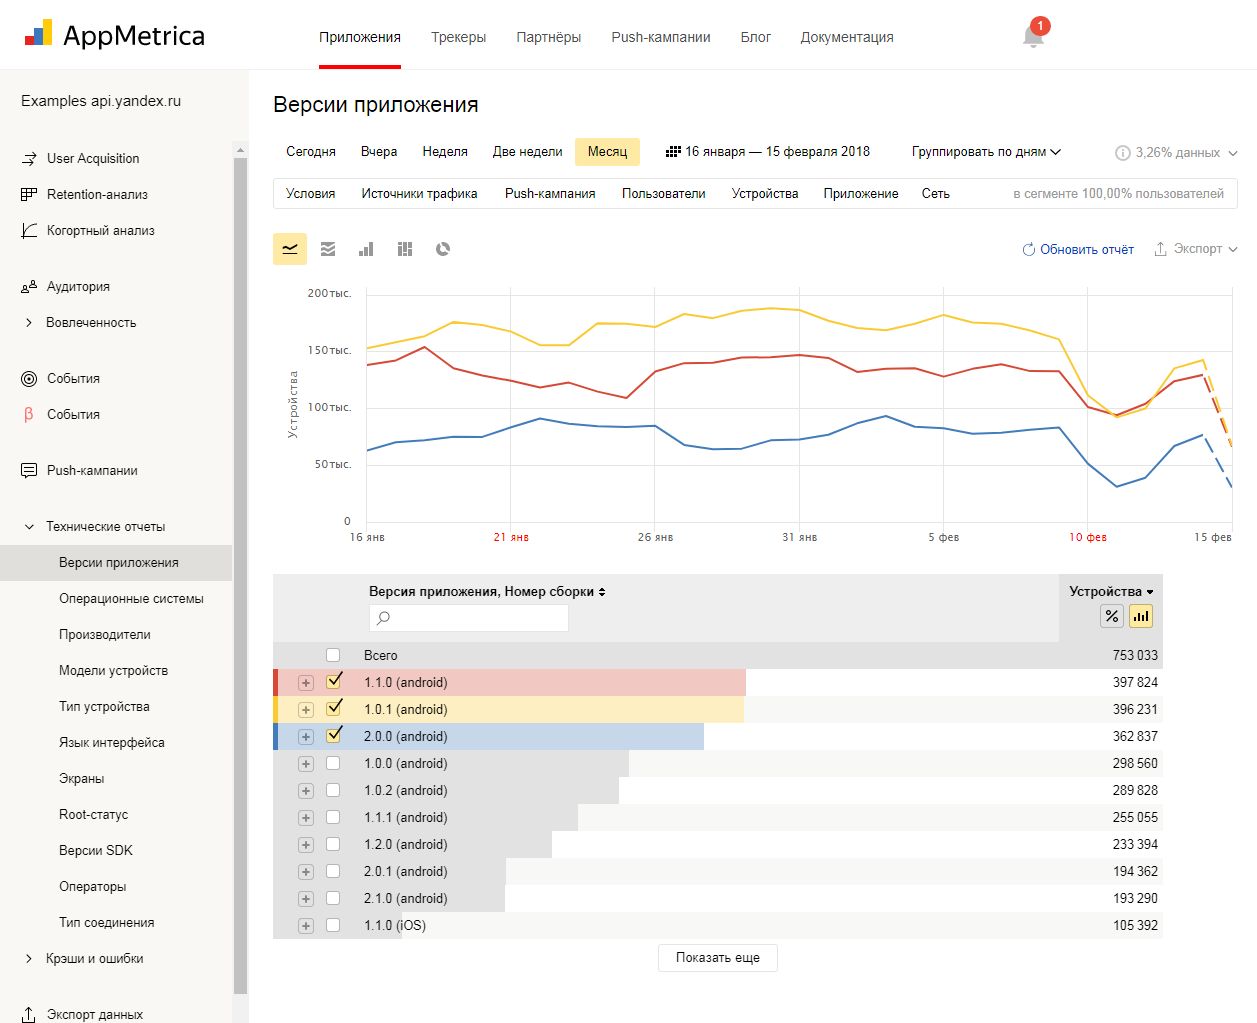The width and height of the screenshot is (1257, 1023).
Task: Focus the app version search field
Action: click(x=469, y=618)
